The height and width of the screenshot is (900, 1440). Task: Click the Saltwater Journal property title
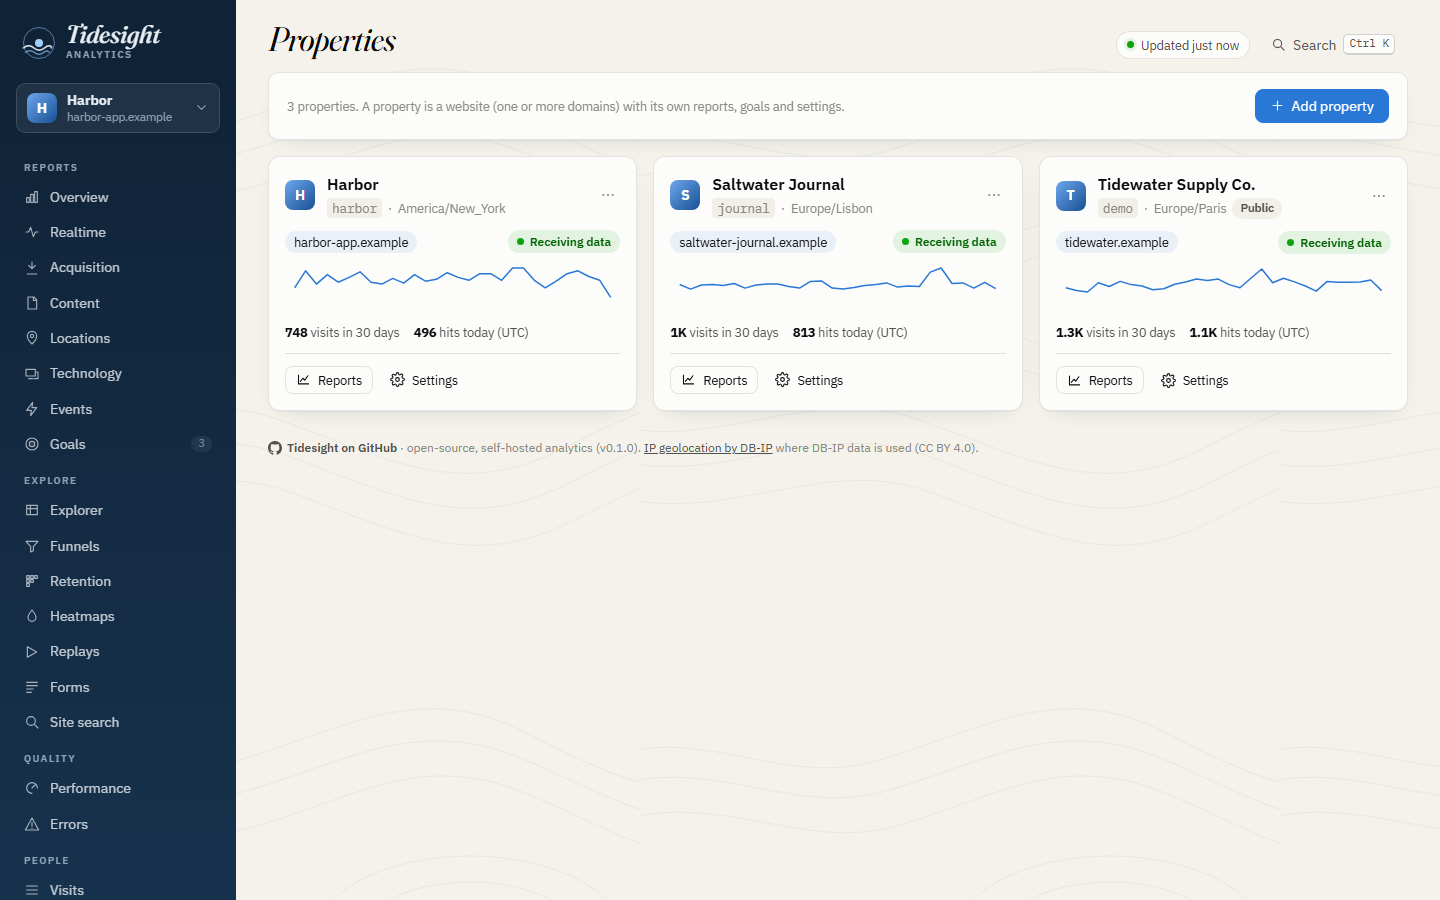click(778, 184)
